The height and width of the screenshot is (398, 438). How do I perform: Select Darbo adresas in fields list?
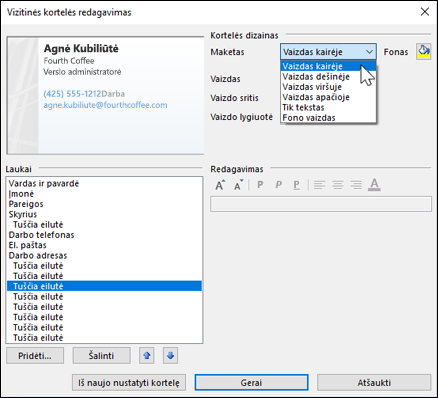104,255
